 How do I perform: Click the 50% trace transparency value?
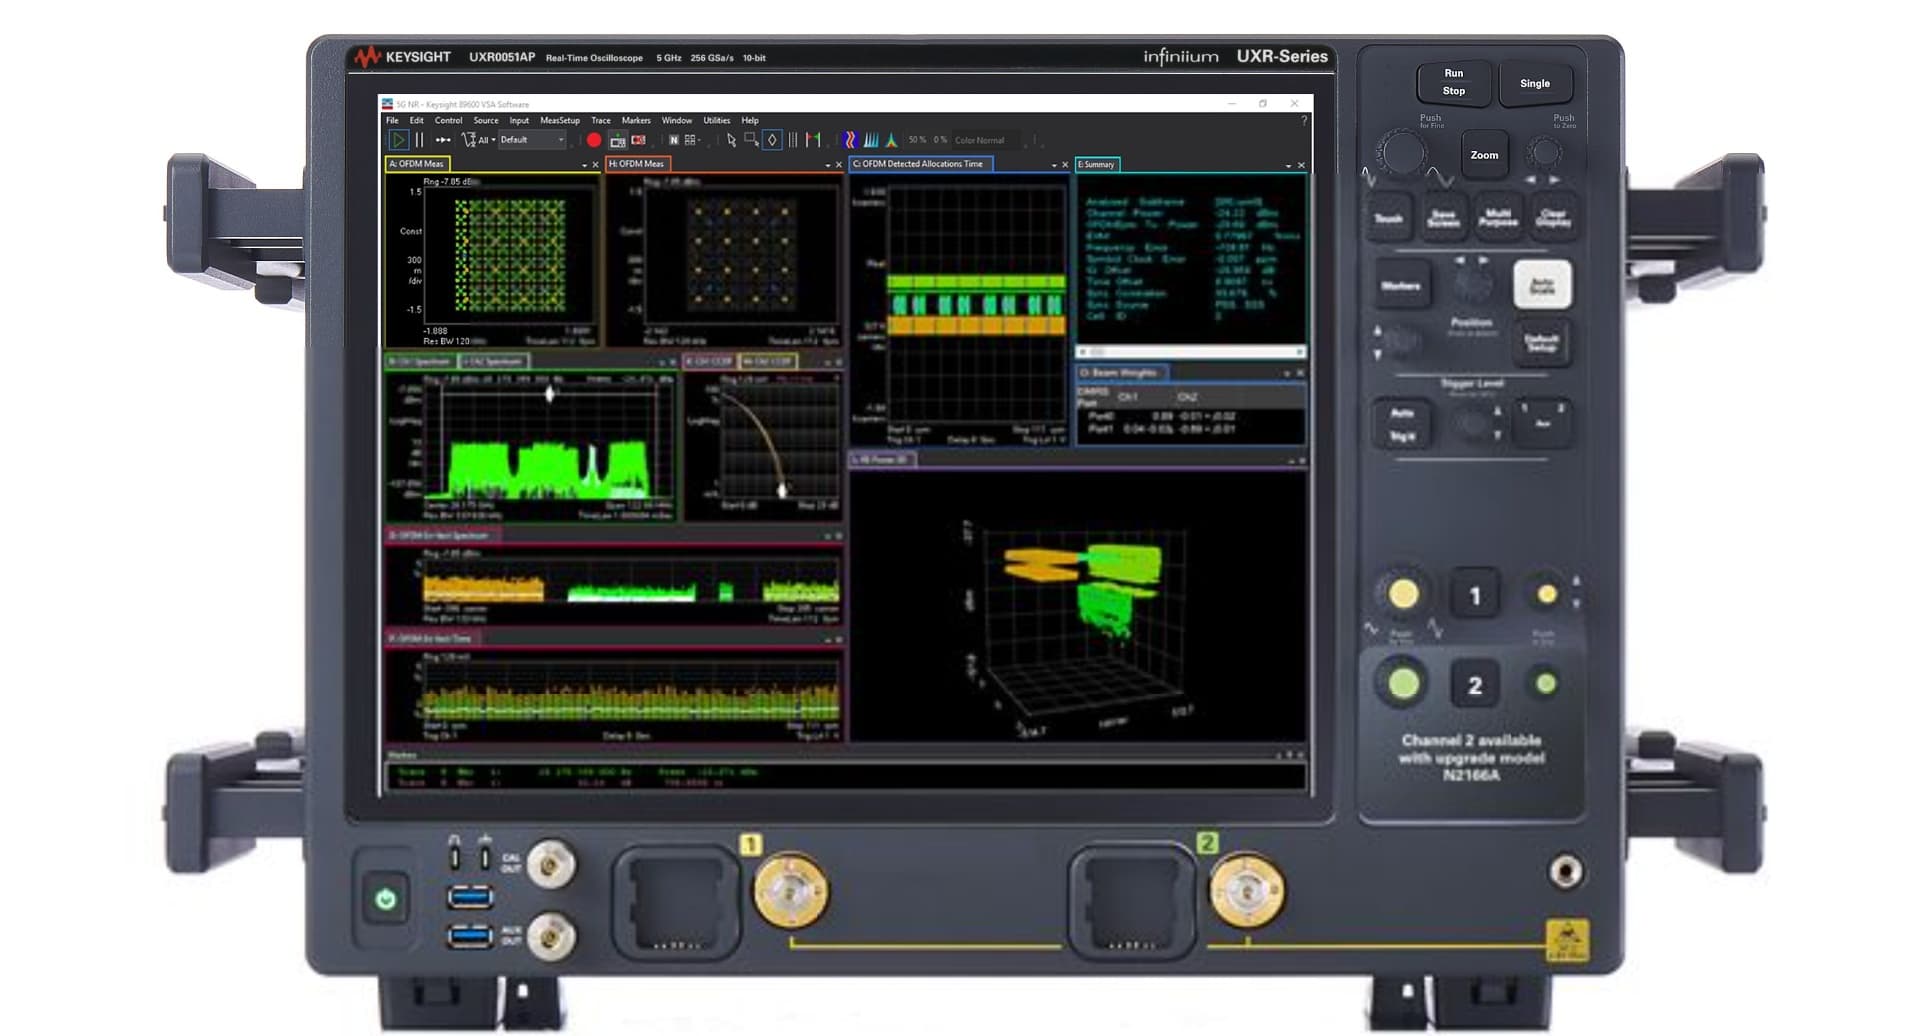915,140
